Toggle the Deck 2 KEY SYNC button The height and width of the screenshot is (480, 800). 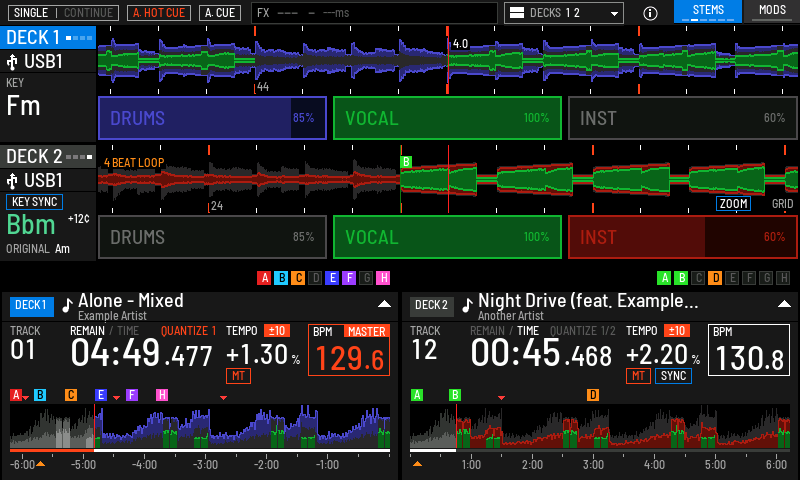[34, 201]
